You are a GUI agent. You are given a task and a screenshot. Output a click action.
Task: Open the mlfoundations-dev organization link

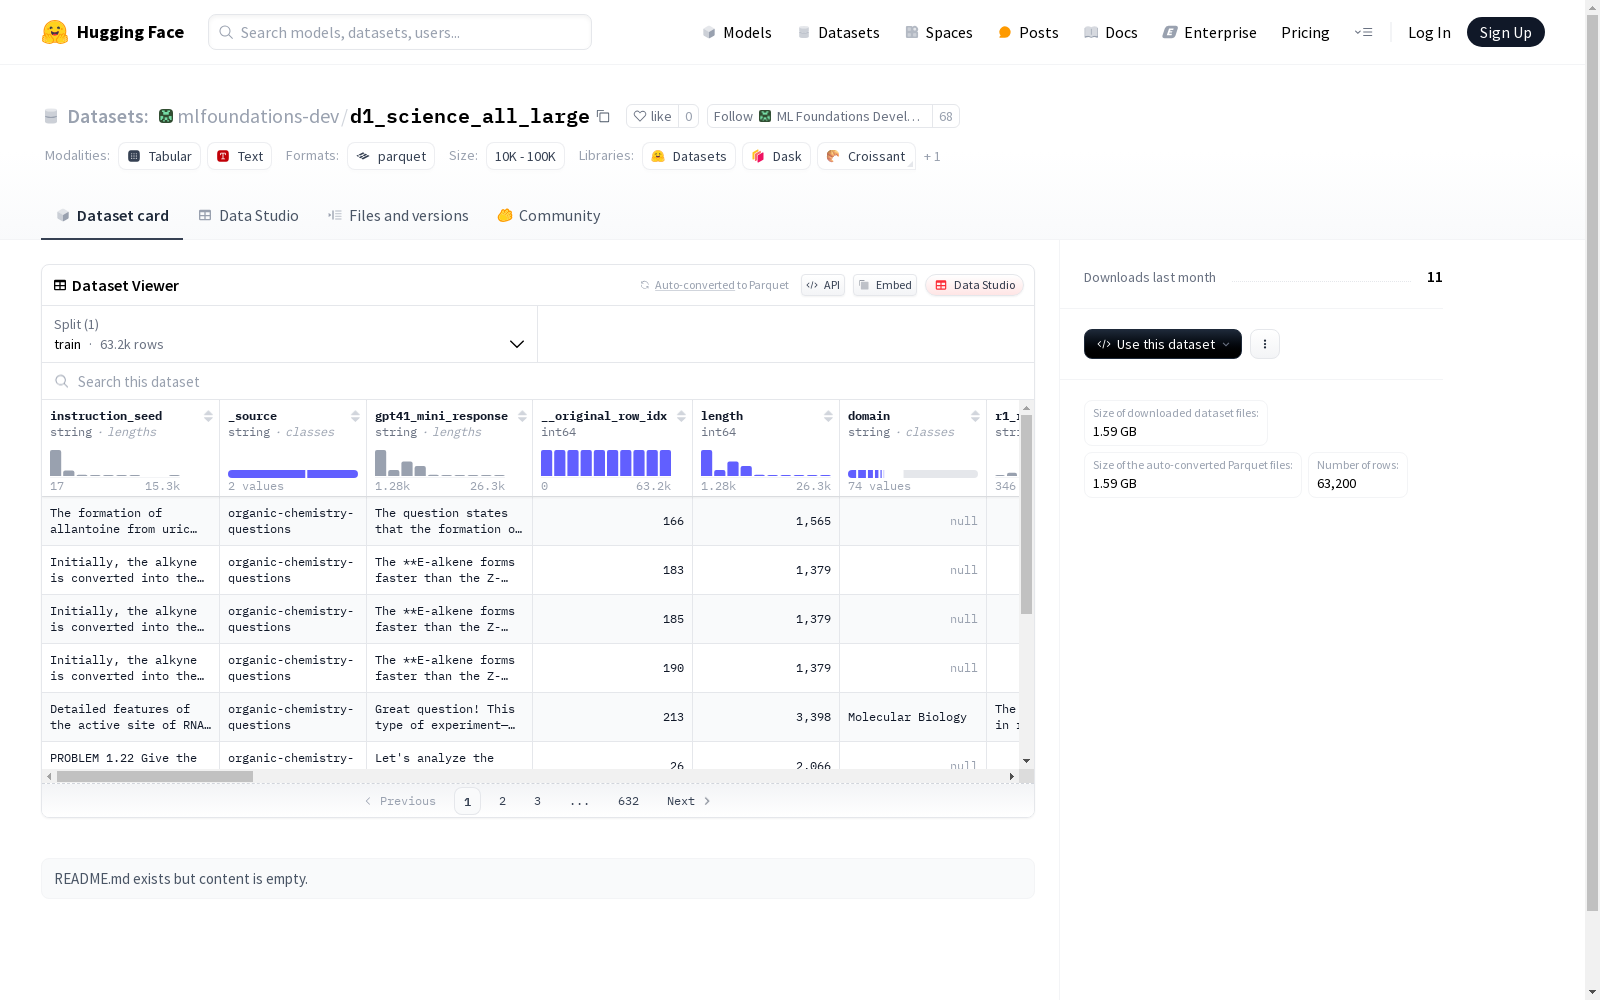pos(258,116)
